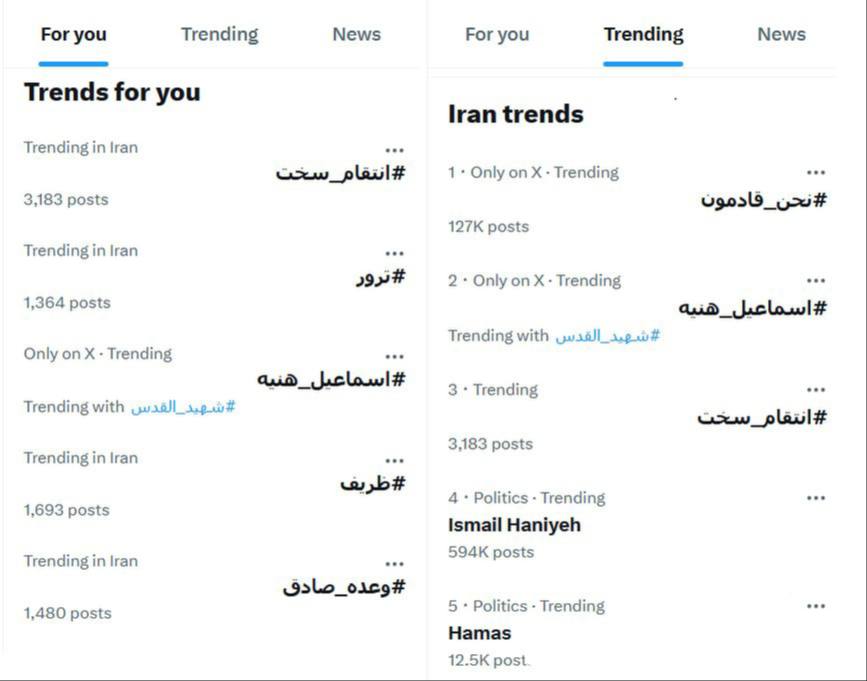This screenshot has width=867, height=681.
Task: Open News tab above Trends for you
Action: click(x=356, y=35)
